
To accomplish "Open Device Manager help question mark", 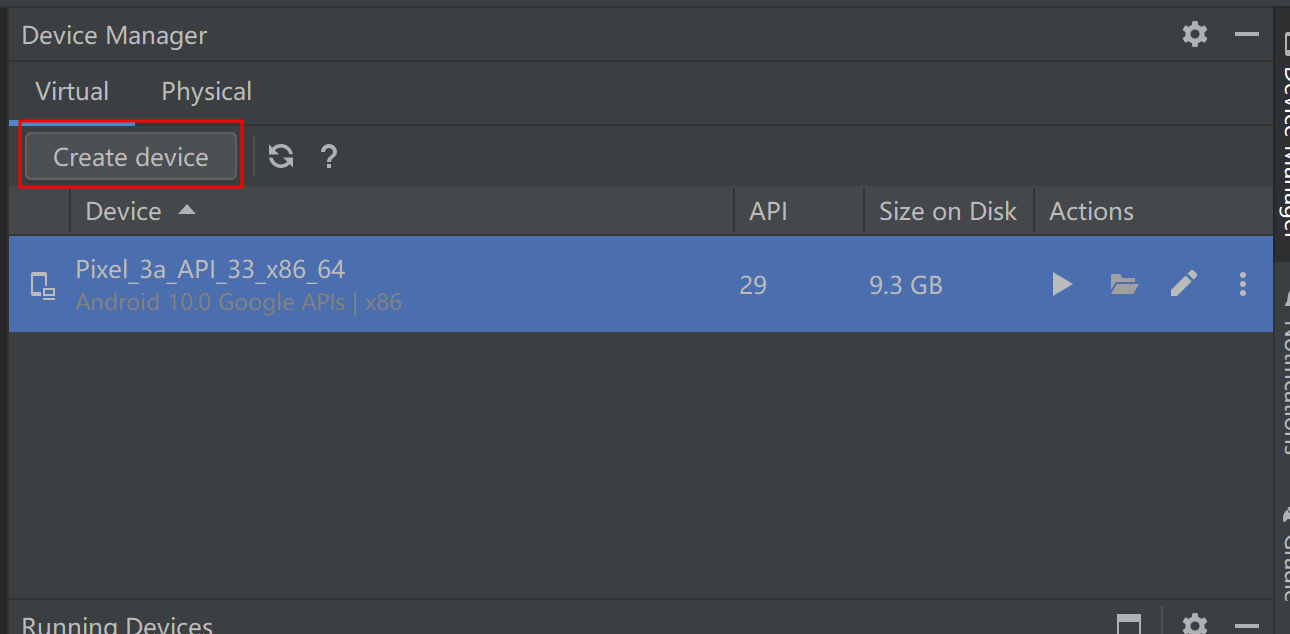I will coord(328,157).
